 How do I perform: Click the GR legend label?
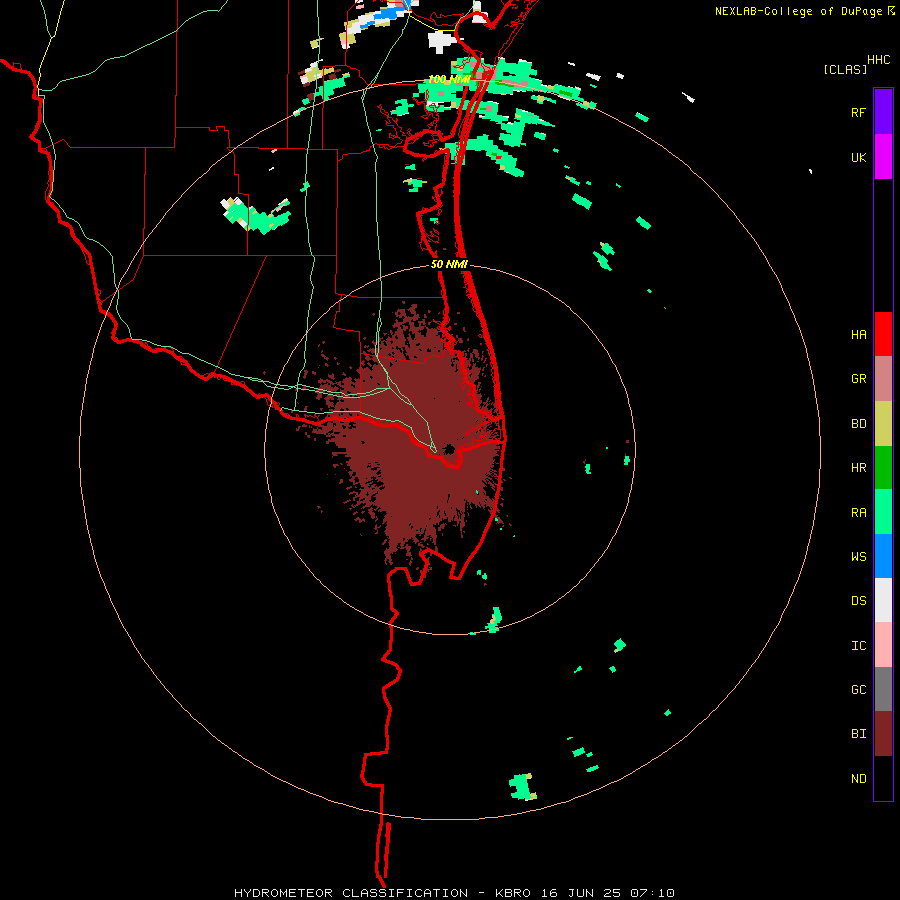[858, 379]
